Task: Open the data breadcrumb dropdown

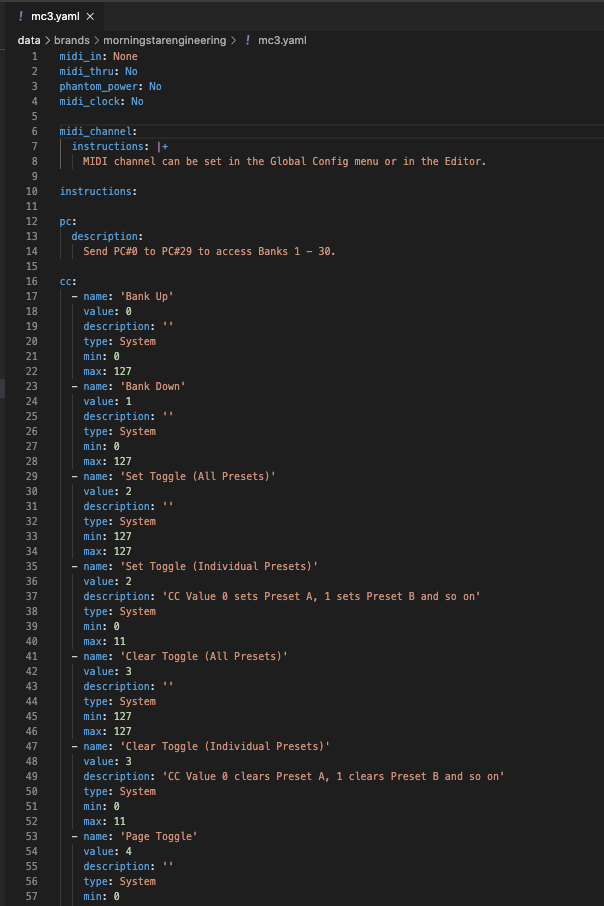Action: tap(28, 41)
